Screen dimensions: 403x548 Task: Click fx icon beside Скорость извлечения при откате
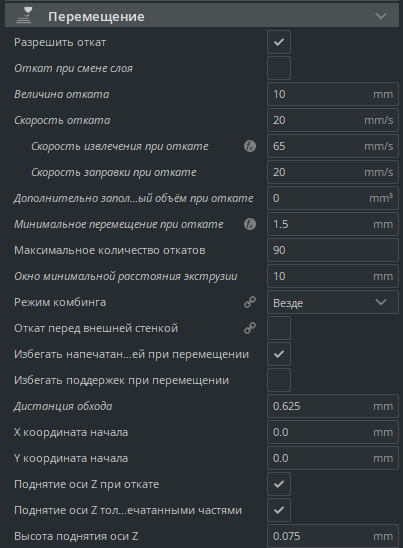click(250, 146)
